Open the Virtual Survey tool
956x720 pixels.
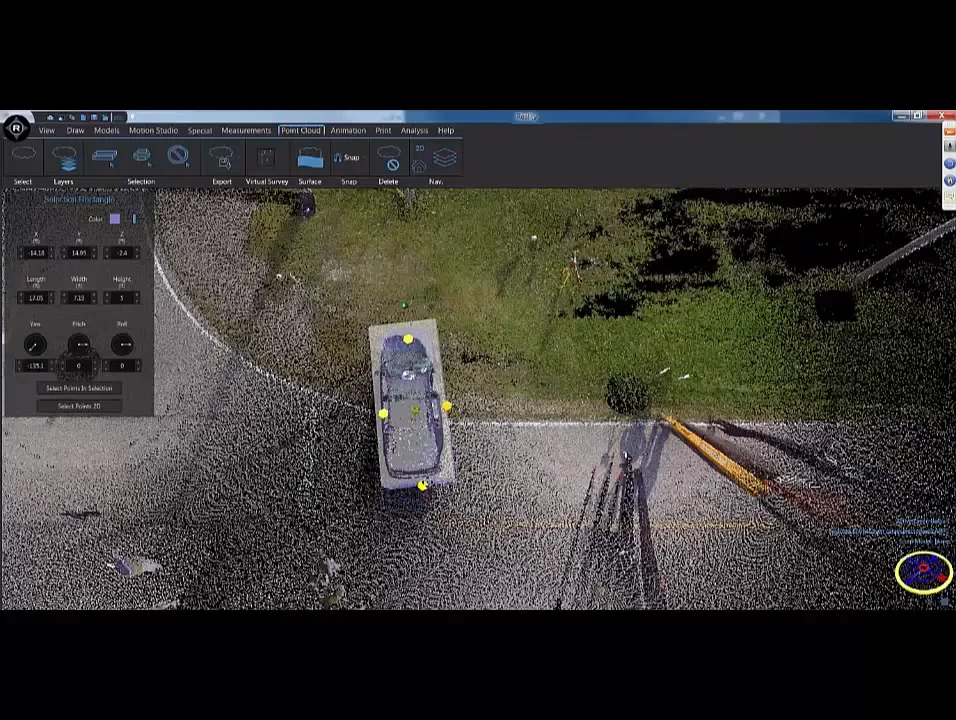point(266,158)
